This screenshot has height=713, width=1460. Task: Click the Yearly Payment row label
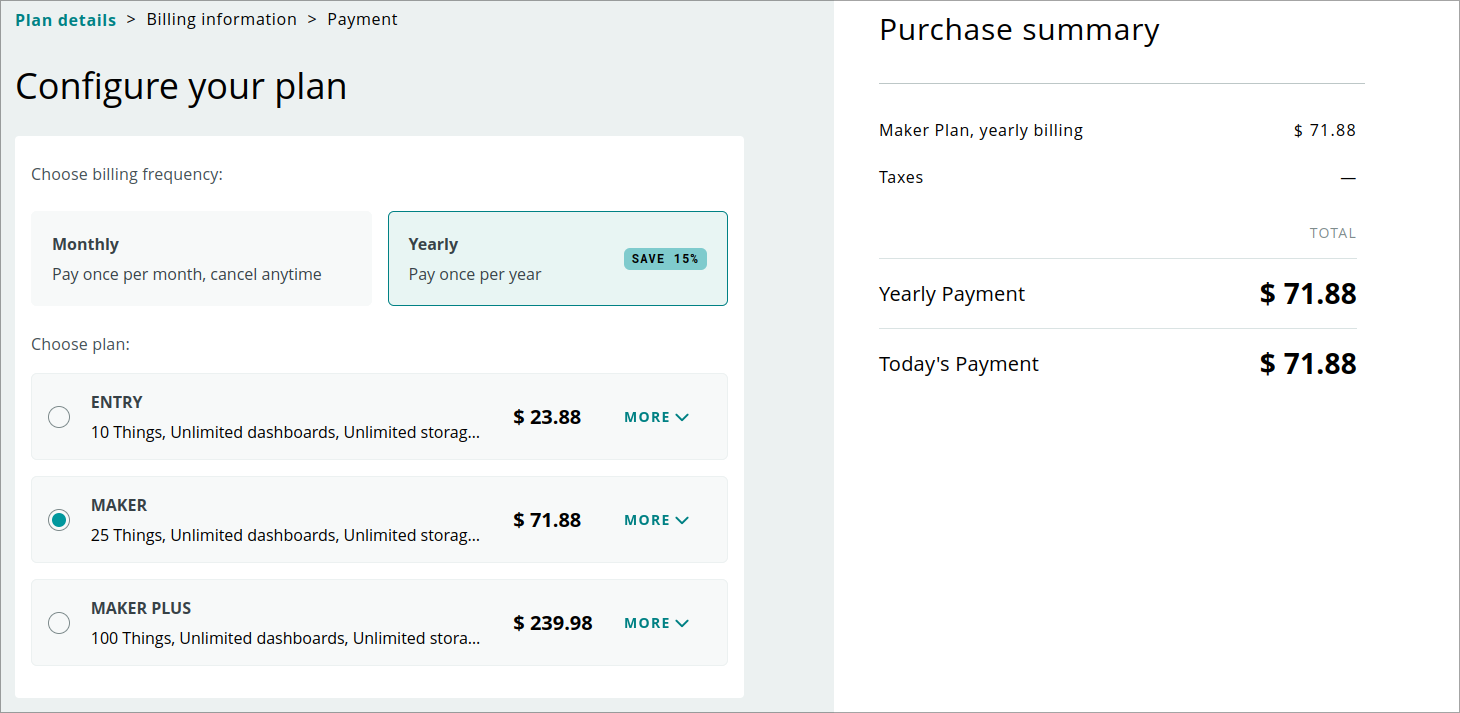click(951, 294)
